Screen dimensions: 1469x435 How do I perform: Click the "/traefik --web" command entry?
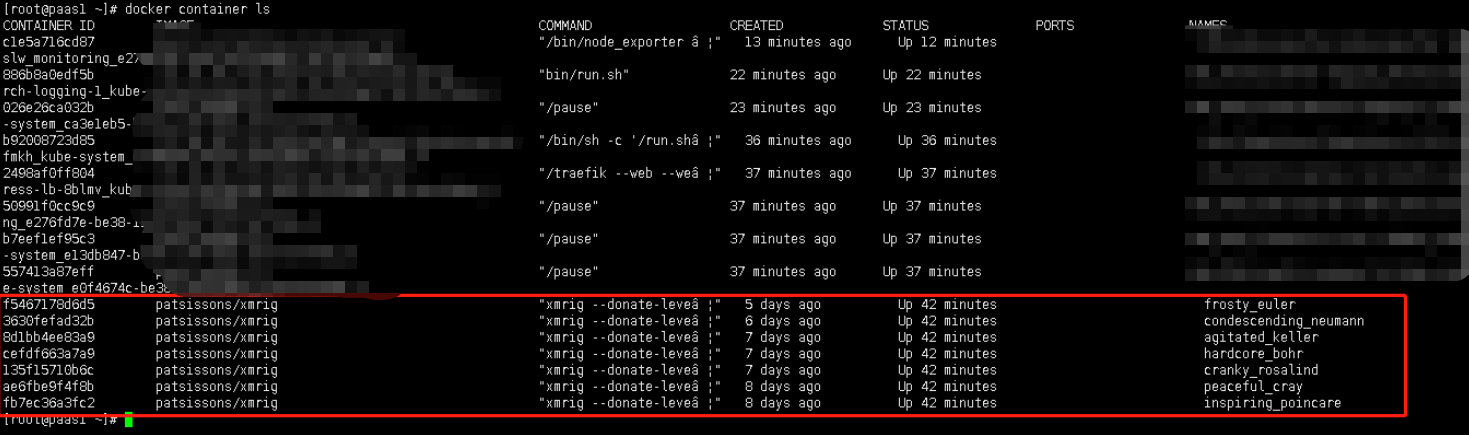pyautogui.click(x=630, y=174)
